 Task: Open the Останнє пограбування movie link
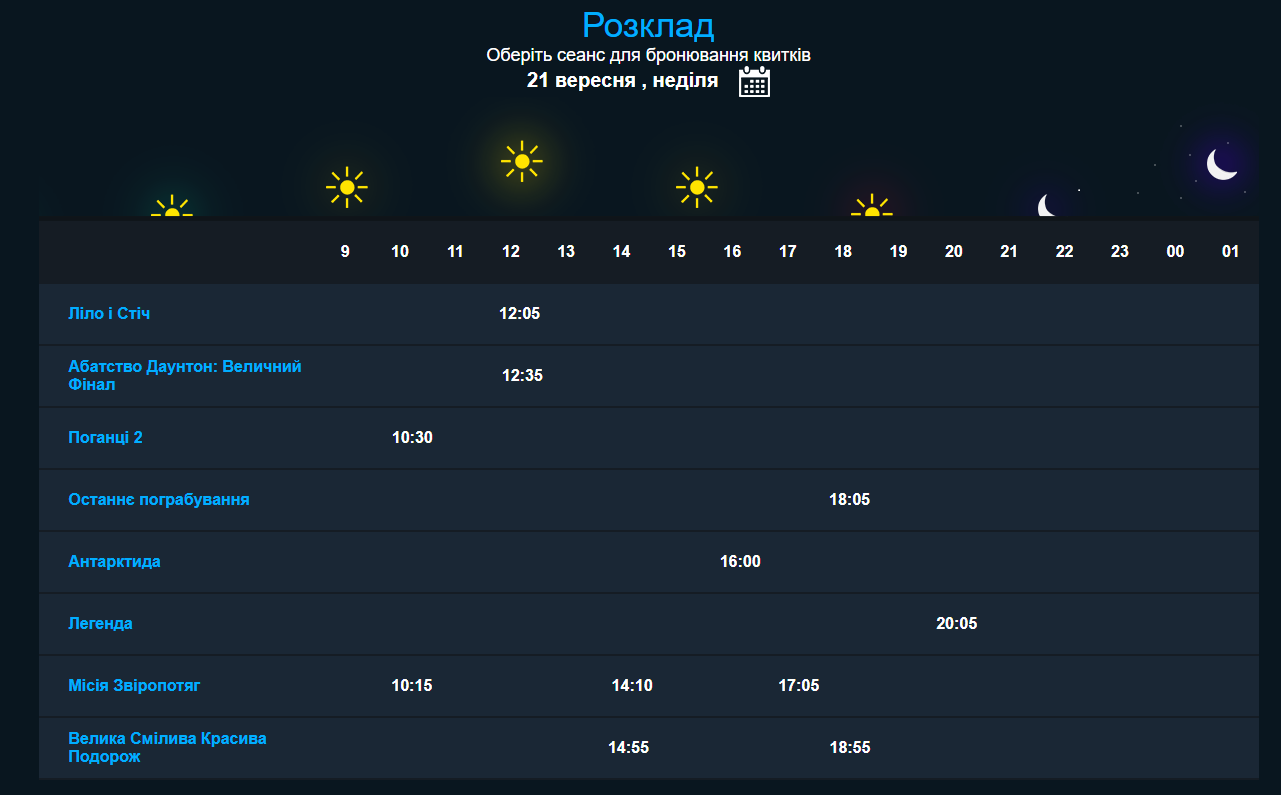click(x=158, y=500)
